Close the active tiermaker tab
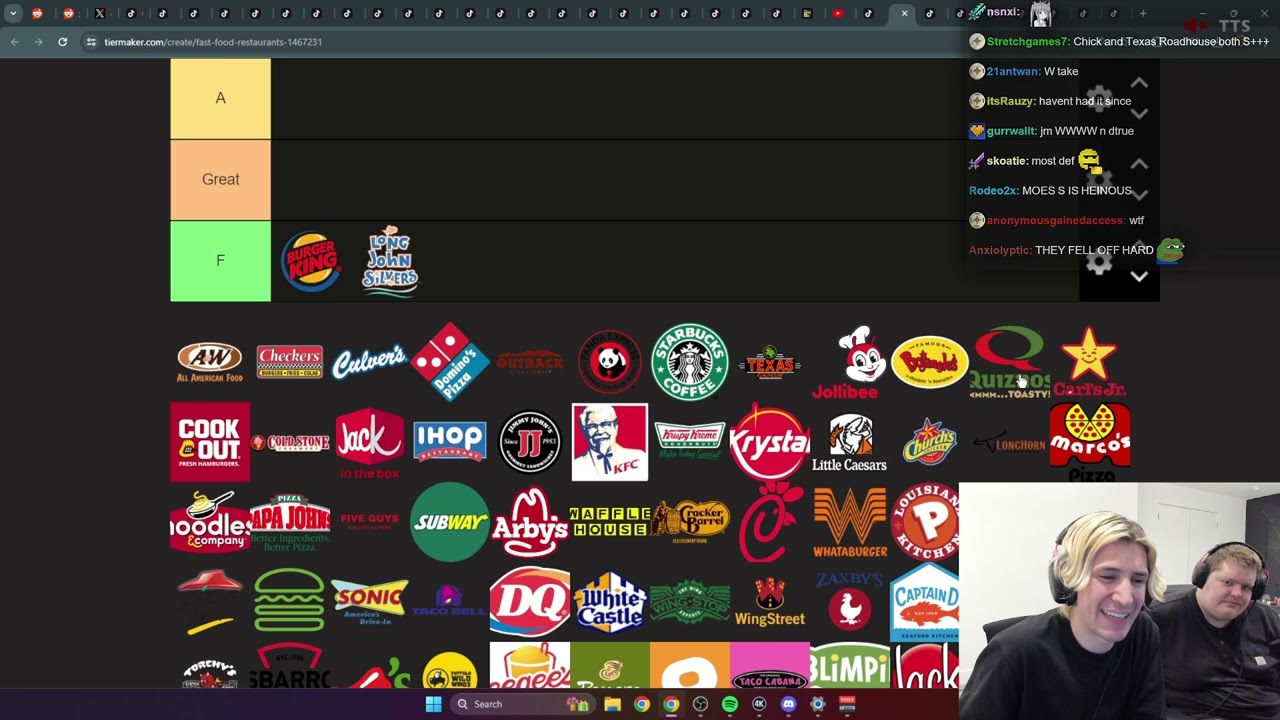This screenshot has width=1280, height=720. click(904, 13)
